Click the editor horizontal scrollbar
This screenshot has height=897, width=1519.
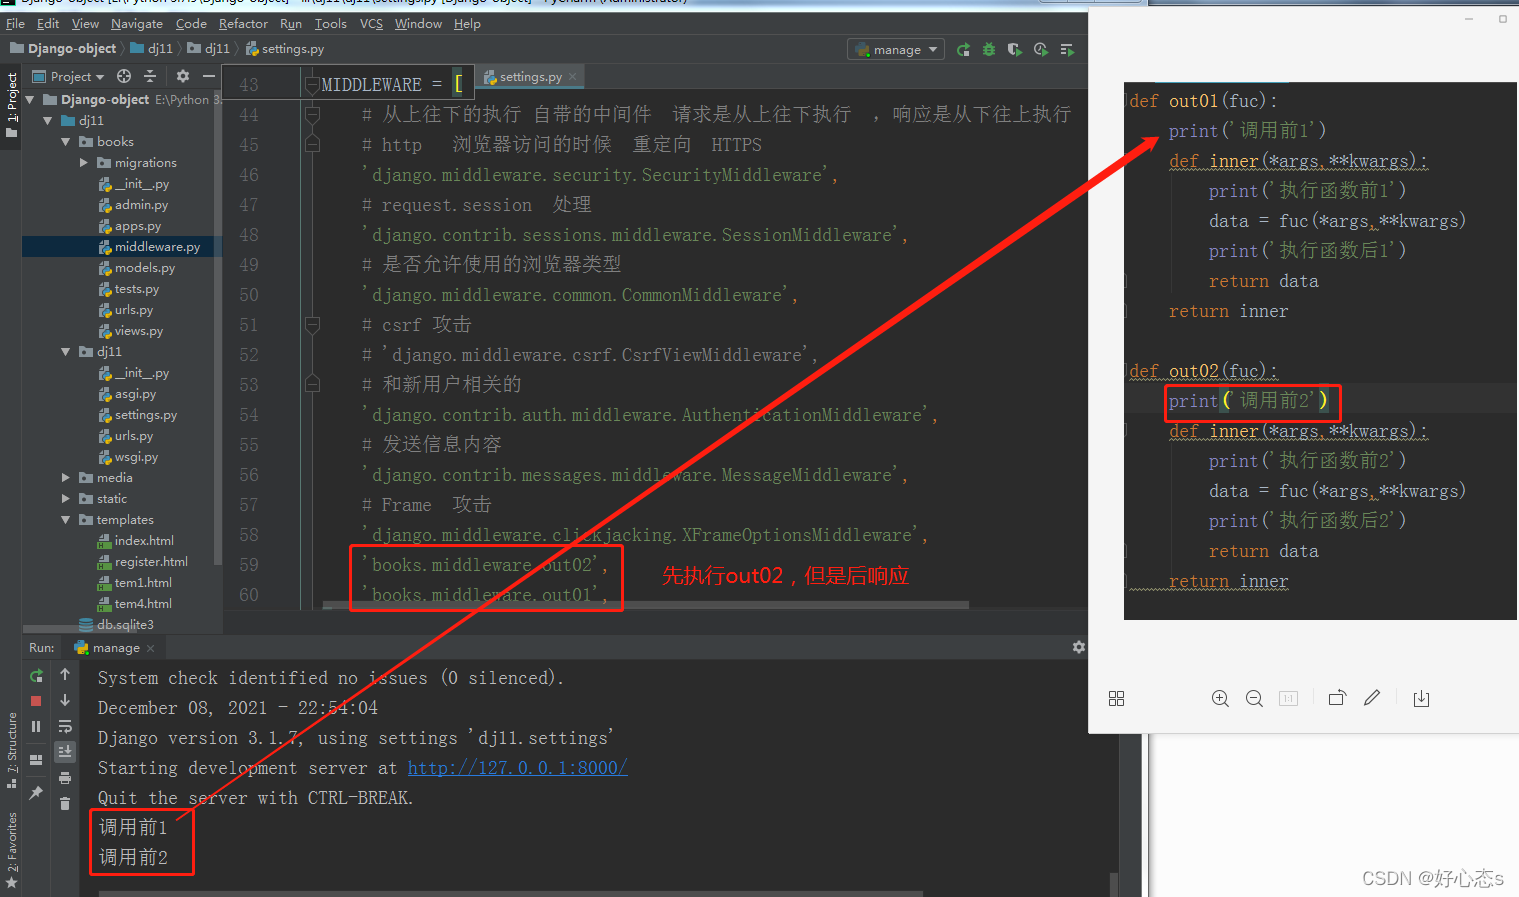pos(646,605)
